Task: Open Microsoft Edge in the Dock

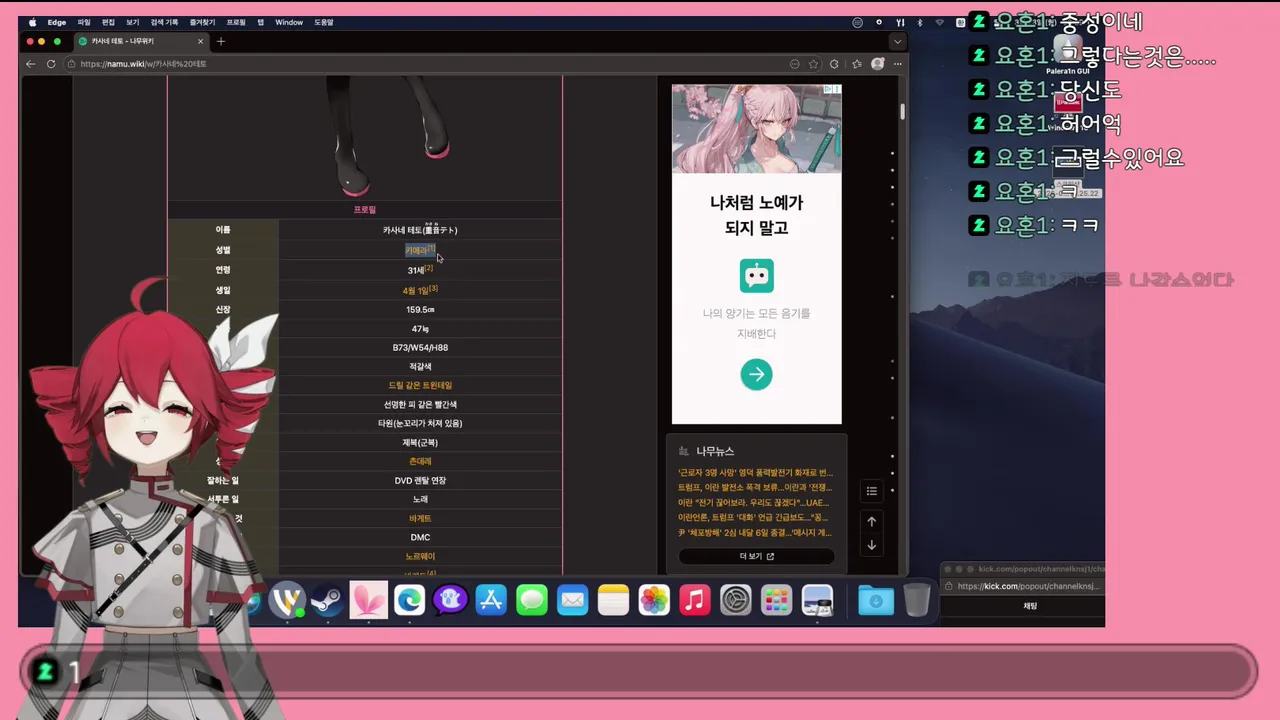Action: click(409, 601)
